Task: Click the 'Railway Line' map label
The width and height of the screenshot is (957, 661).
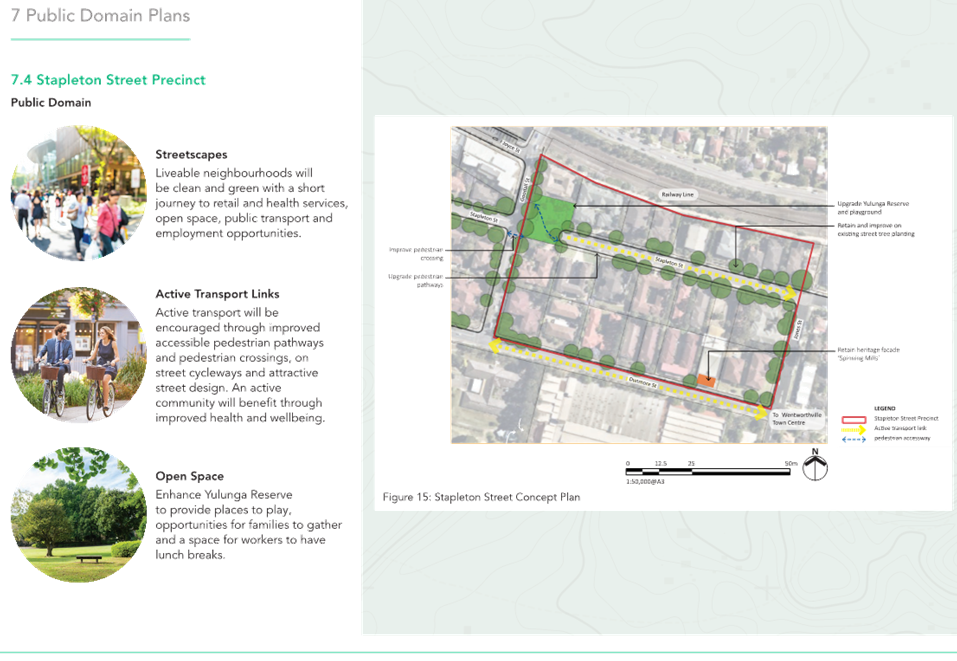Action: (x=676, y=196)
